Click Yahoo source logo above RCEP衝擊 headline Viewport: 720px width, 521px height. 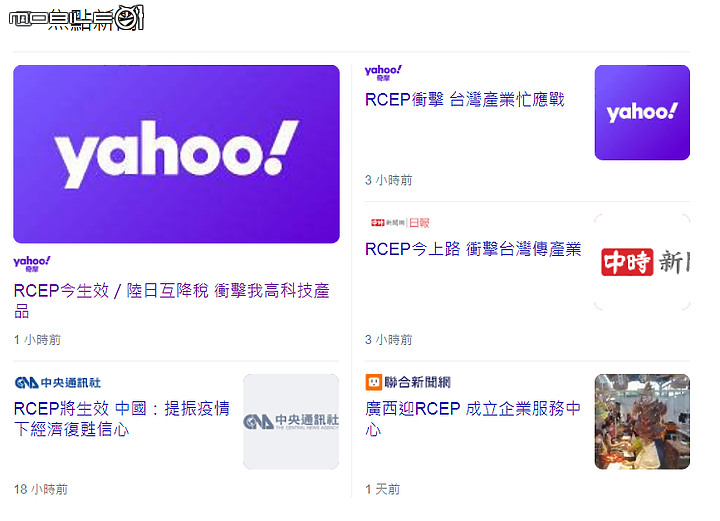tap(383, 73)
